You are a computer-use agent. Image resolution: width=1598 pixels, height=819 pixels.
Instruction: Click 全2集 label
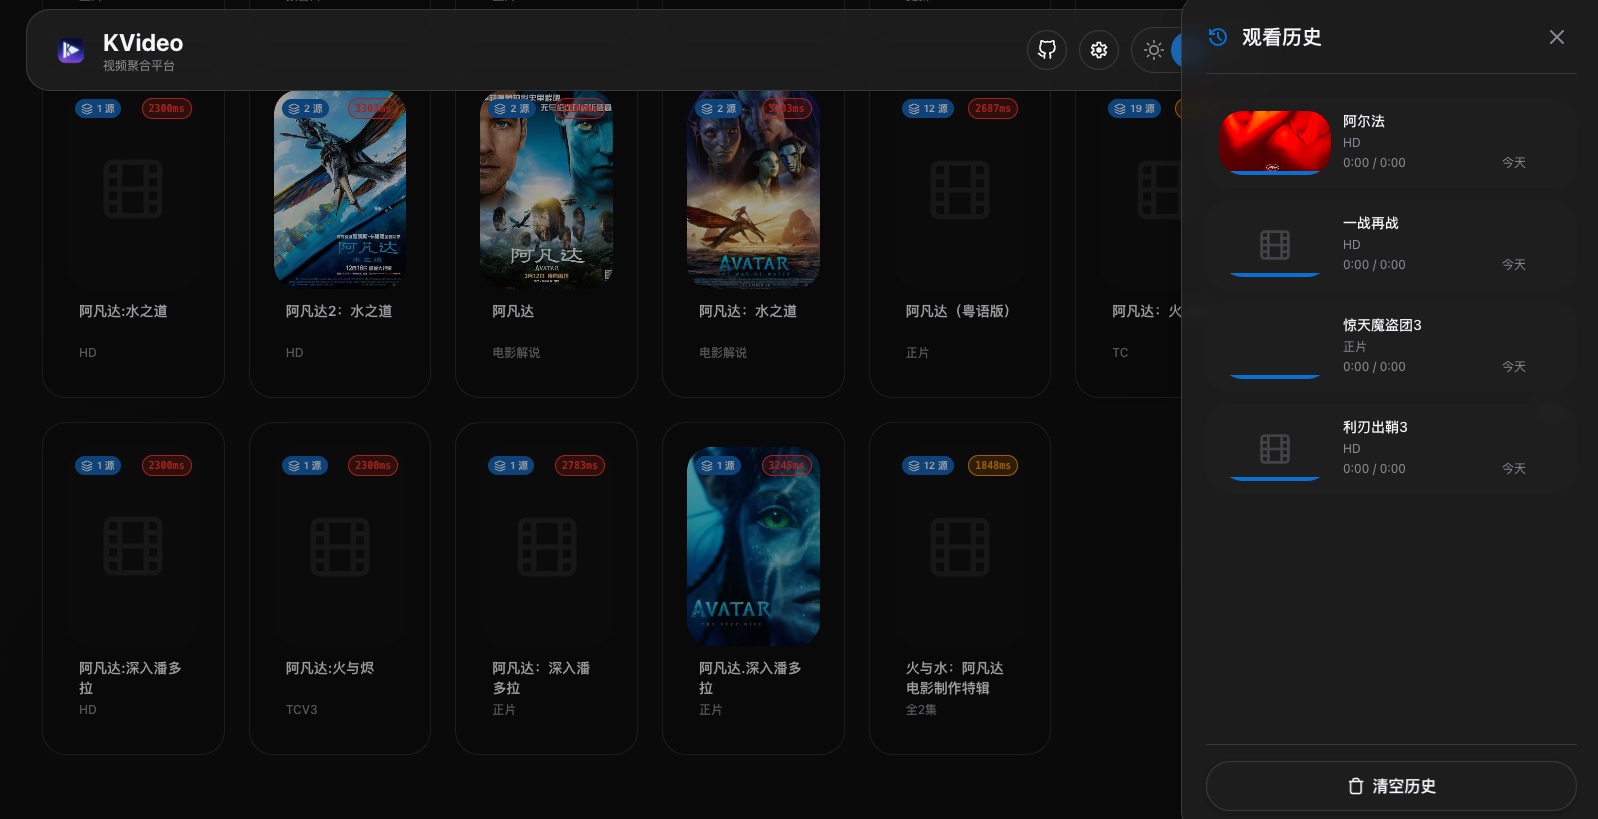[x=921, y=709]
